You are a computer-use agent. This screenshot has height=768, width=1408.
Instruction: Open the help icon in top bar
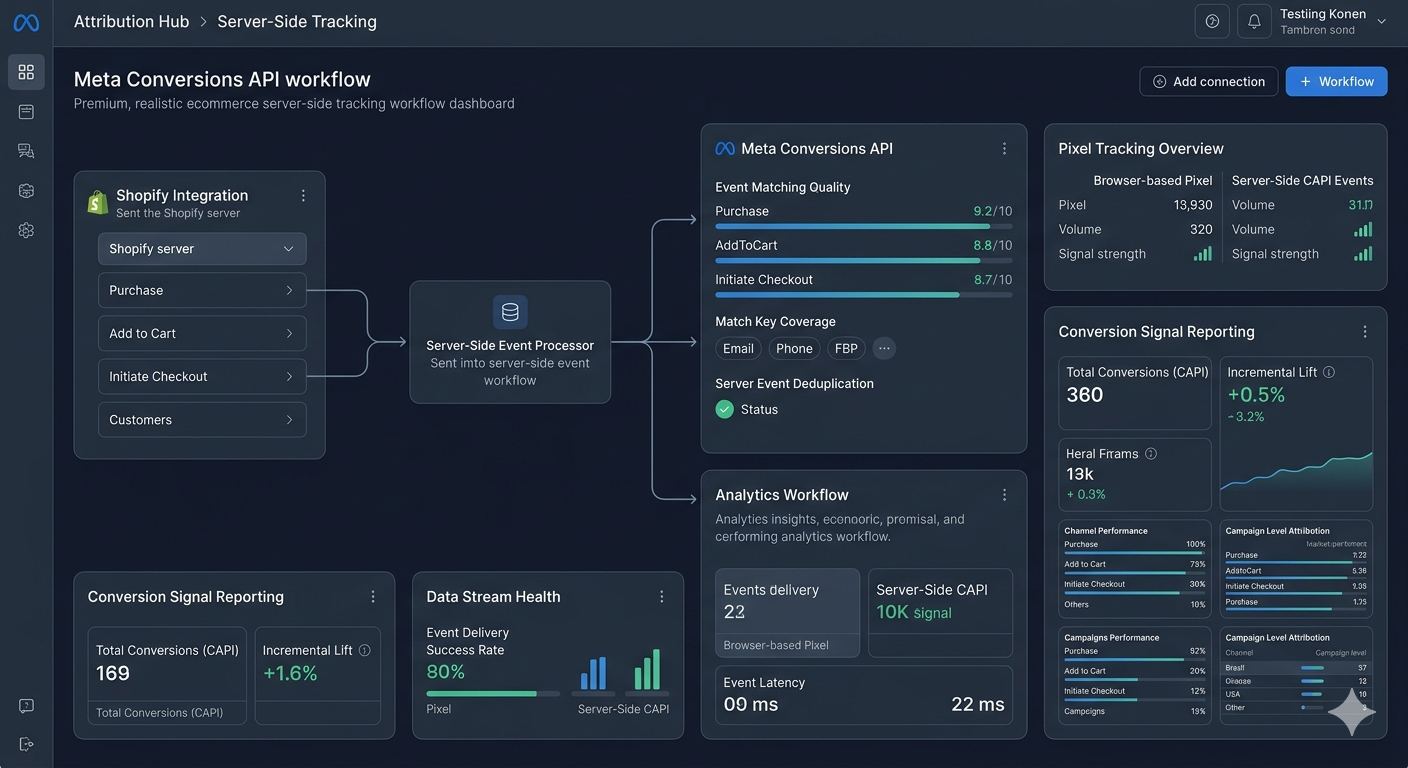click(1212, 21)
